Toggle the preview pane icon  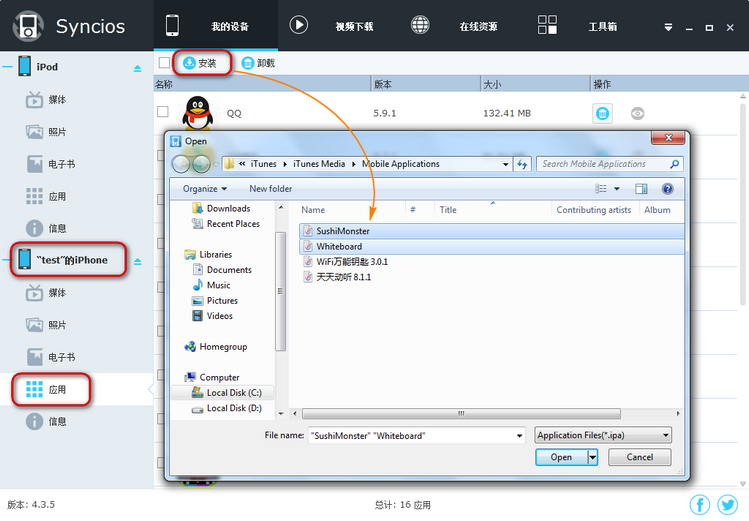(641, 189)
